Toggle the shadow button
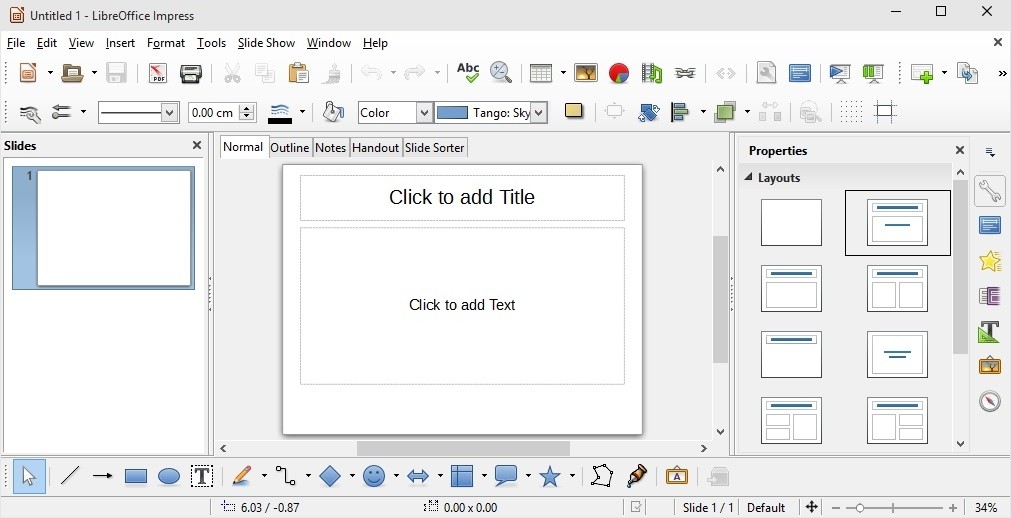The width and height of the screenshot is (1011, 518). pos(573,112)
